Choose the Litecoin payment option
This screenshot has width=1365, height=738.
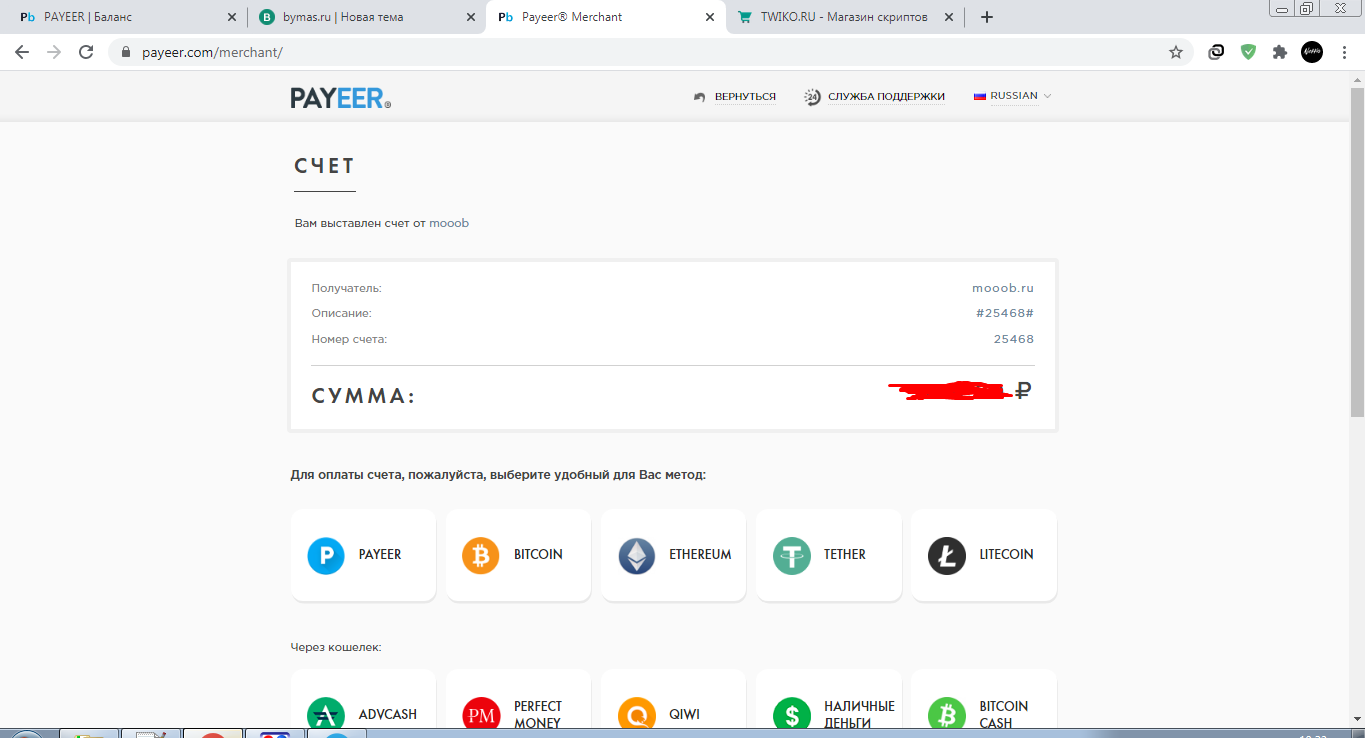tap(947, 555)
